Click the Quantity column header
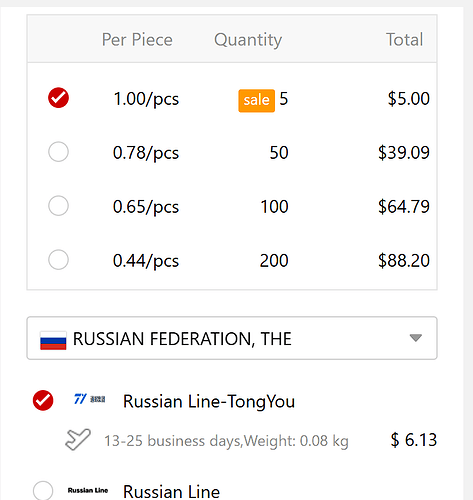Viewport: 473px width, 500px height. tap(248, 40)
